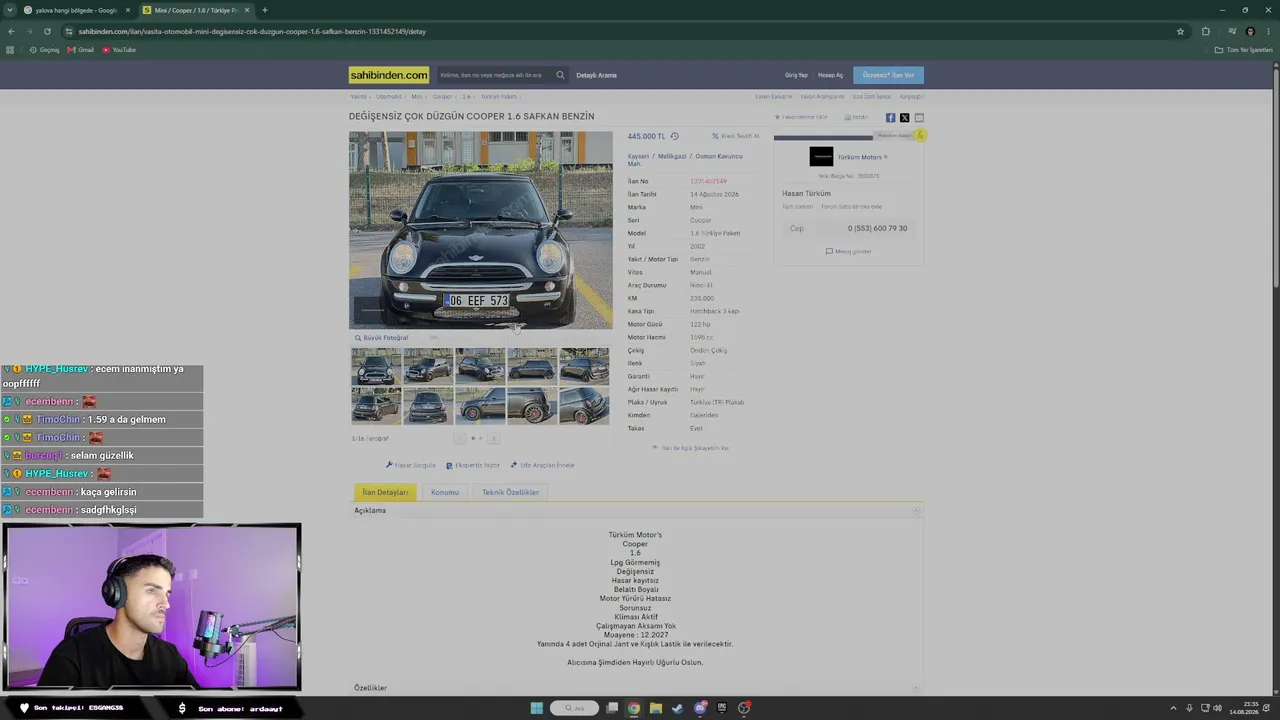Report listing via İlan ile İlgili Şikayetim Var
The height and width of the screenshot is (720, 1280).
(690, 448)
